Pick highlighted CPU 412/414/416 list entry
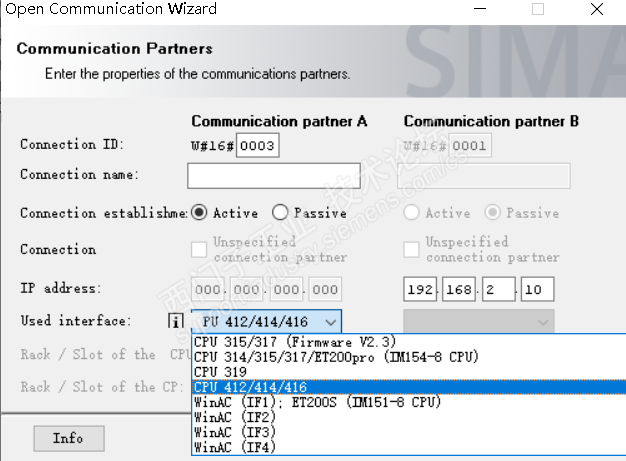 409,387
